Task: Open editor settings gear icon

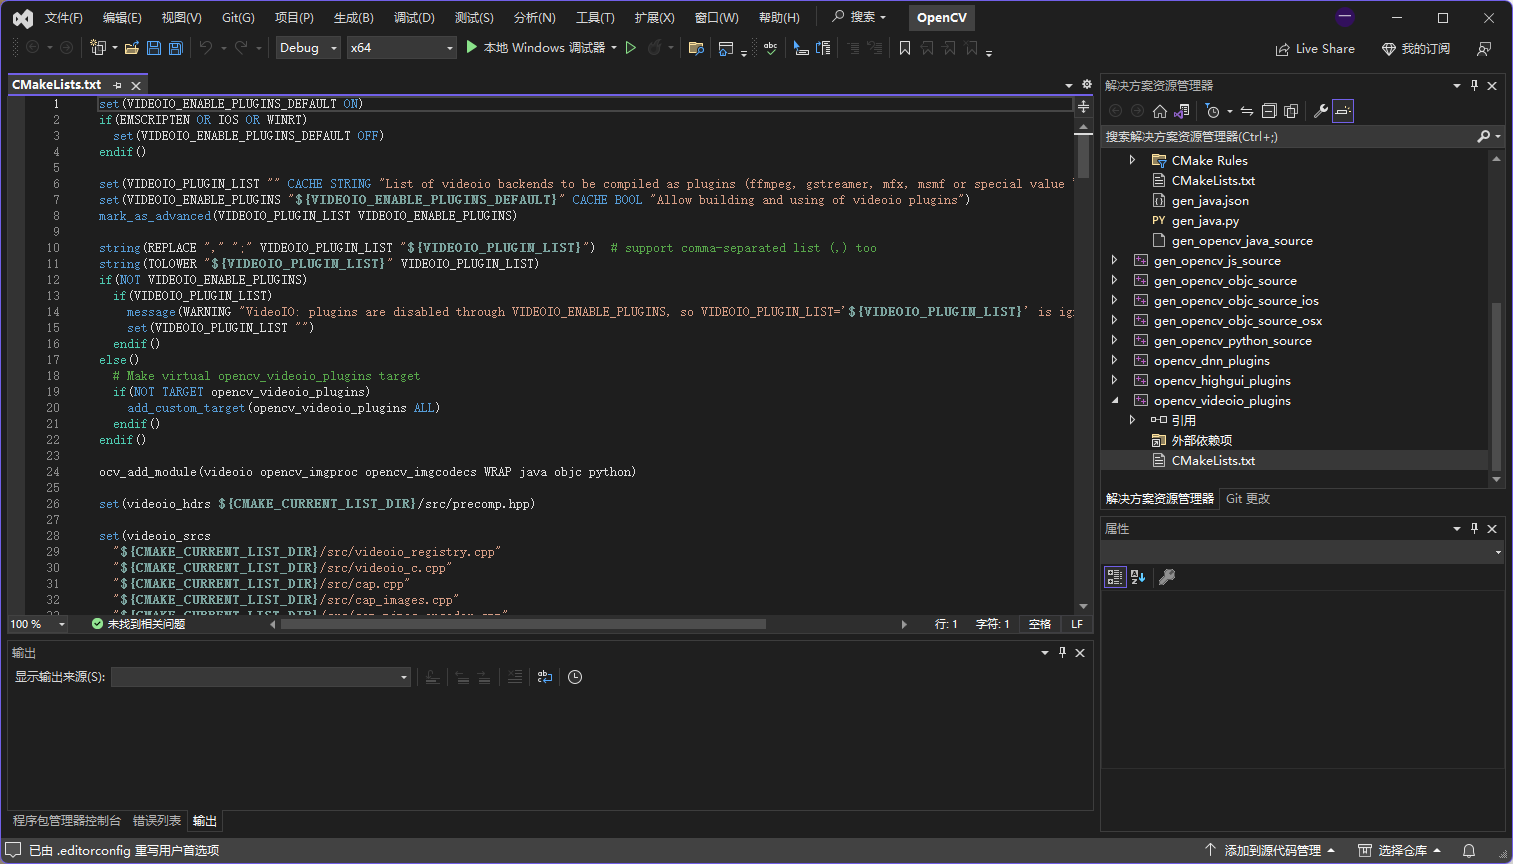Action: (x=1087, y=85)
